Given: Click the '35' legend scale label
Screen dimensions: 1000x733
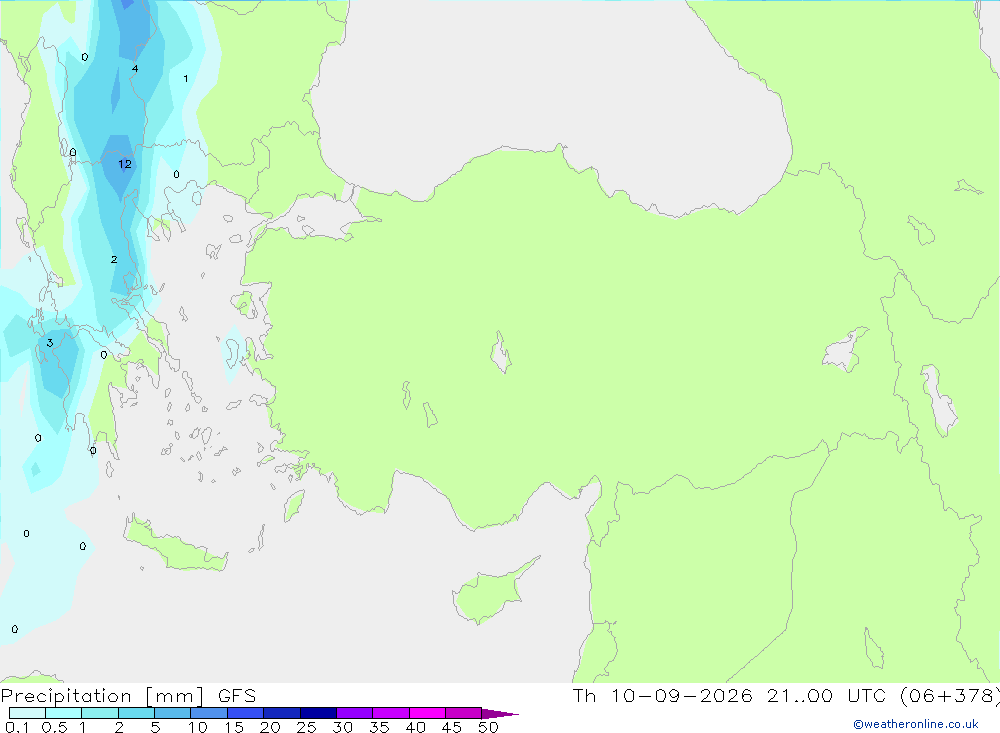Looking at the screenshot, I should coord(379,727).
